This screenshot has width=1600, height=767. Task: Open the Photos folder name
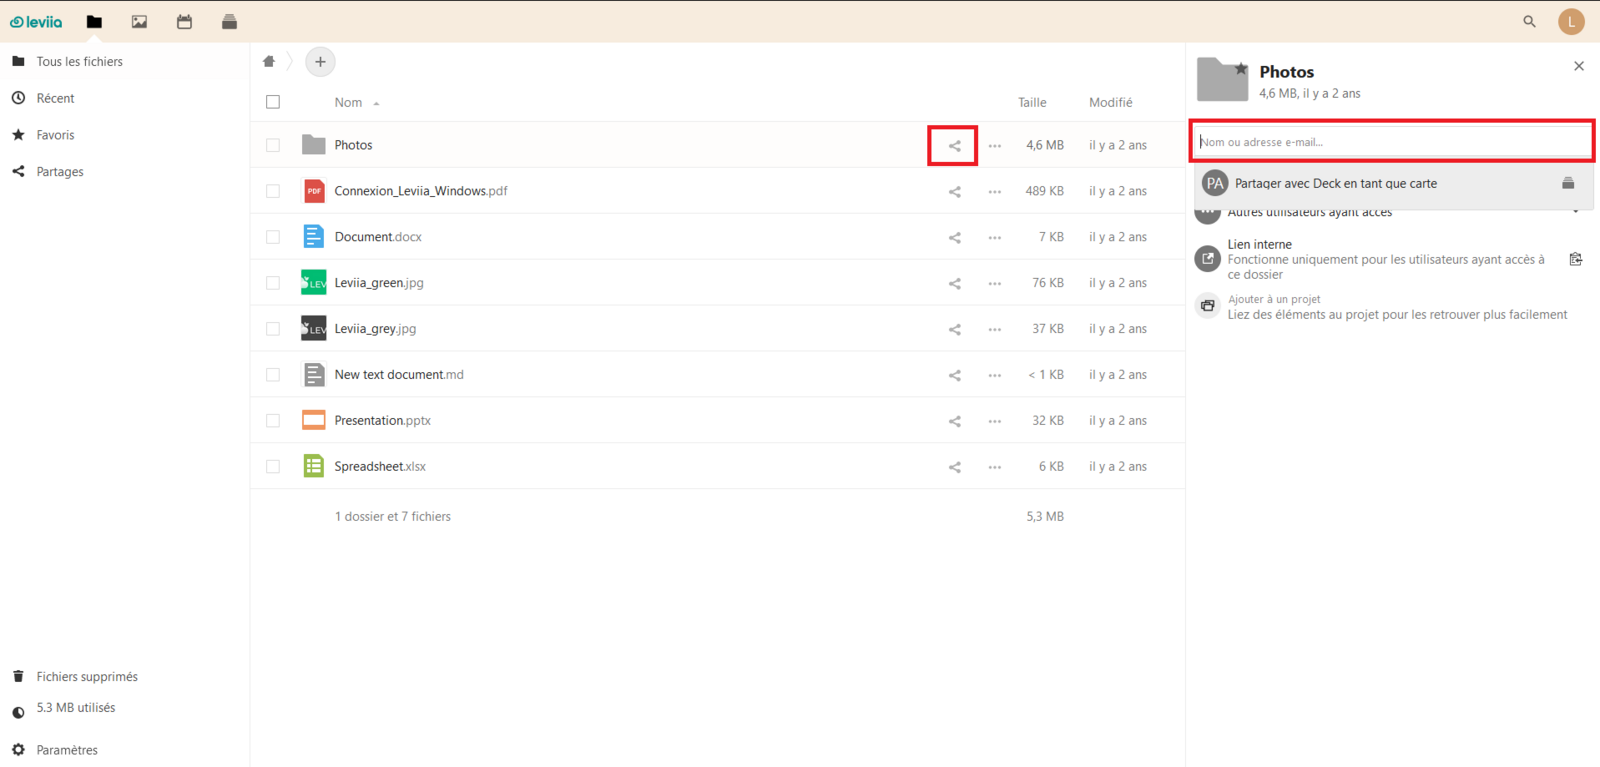353,145
